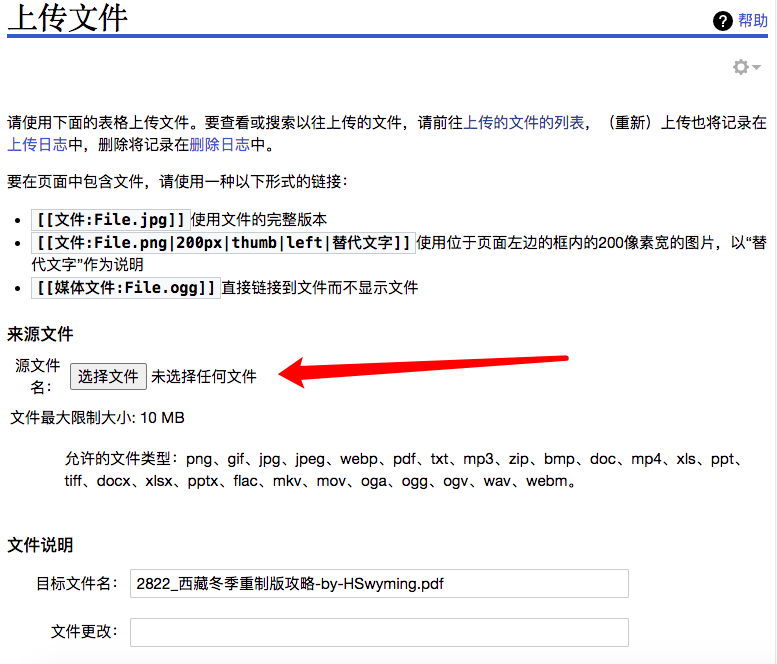Viewport: 777px width, 664px height.
Task: Click the [[媒体文件:File.ogg]] code text
Action: 126,287
